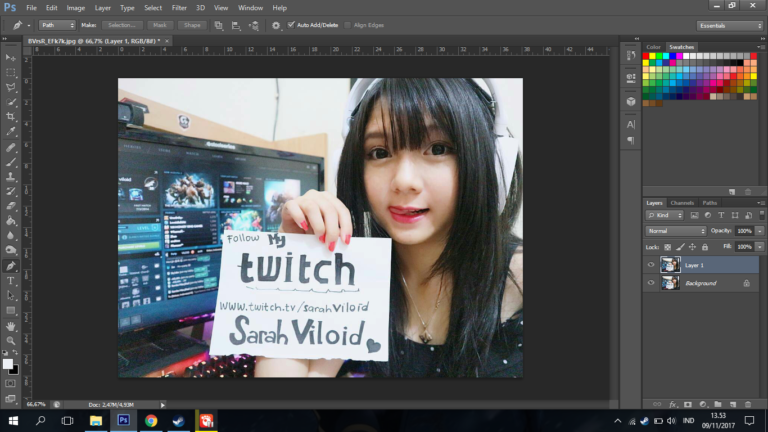This screenshot has width=768, height=432.
Task: Open the Paragraph panel icon
Action: 631,141
